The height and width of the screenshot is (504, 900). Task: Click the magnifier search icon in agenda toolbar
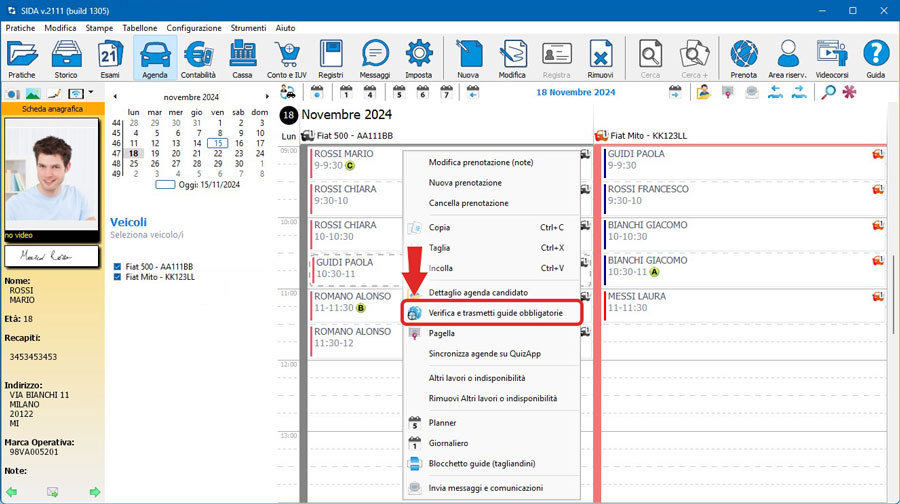(x=828, y=92)
